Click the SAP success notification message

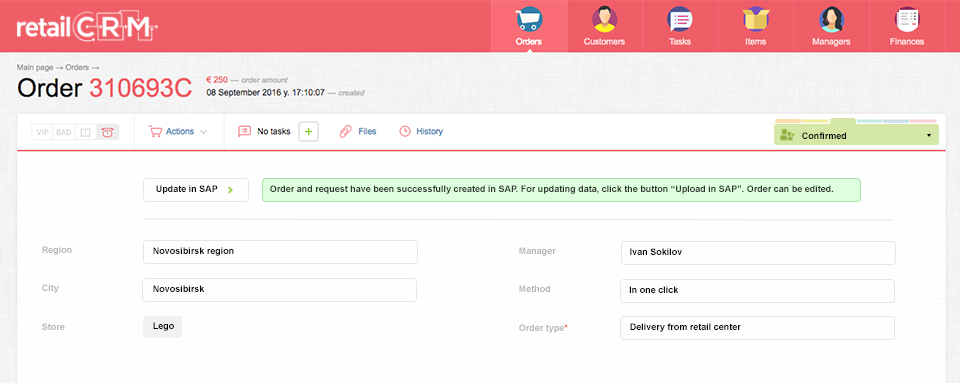click(x=561, y=190)
